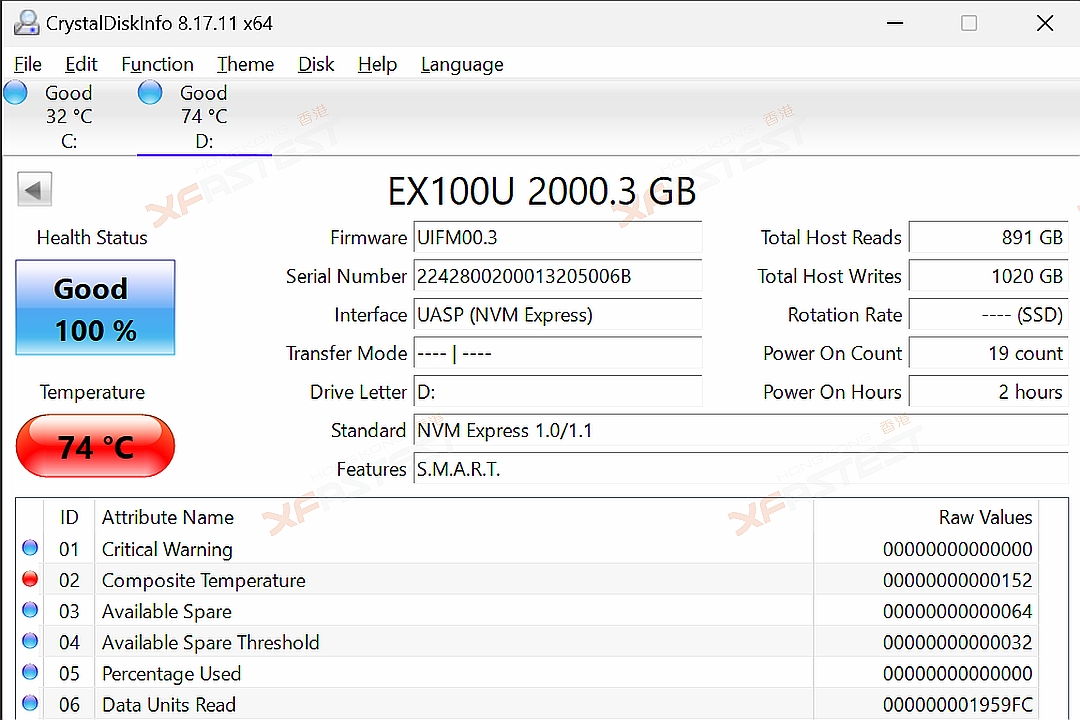The height and width of the screenshot is (720, 1080).
Task: Click the Critical Warning status indicator dot
Action: (x=30, y=548)
